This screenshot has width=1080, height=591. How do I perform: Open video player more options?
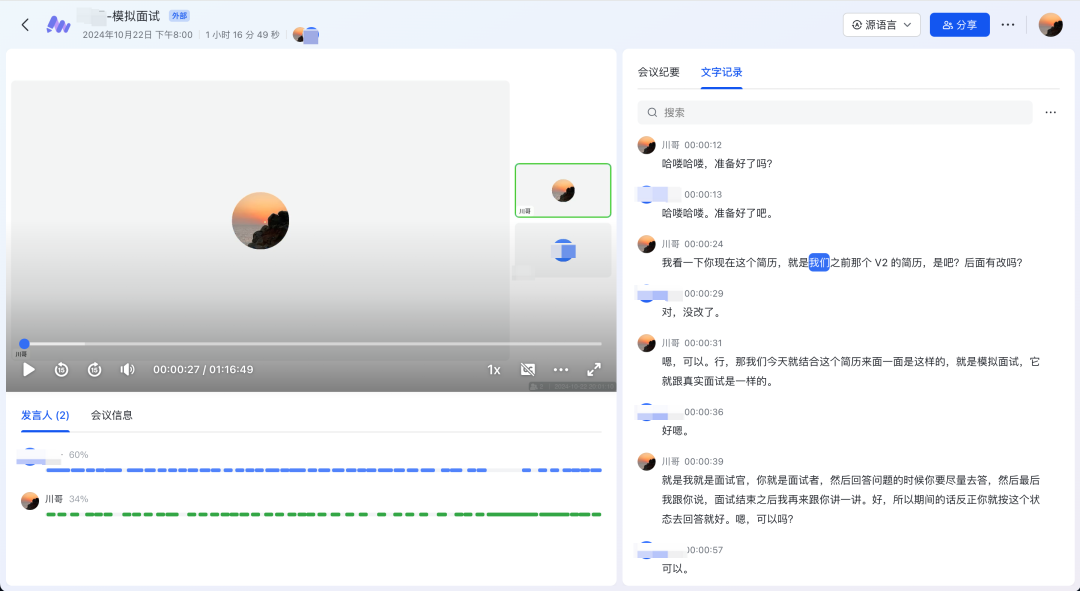tap(561, 370)
